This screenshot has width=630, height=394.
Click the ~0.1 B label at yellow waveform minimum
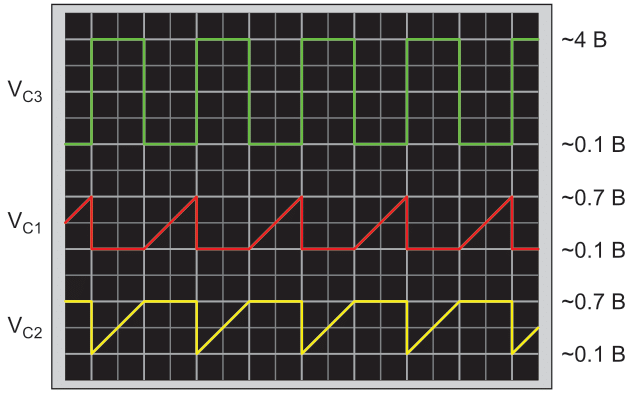[593, 354]
